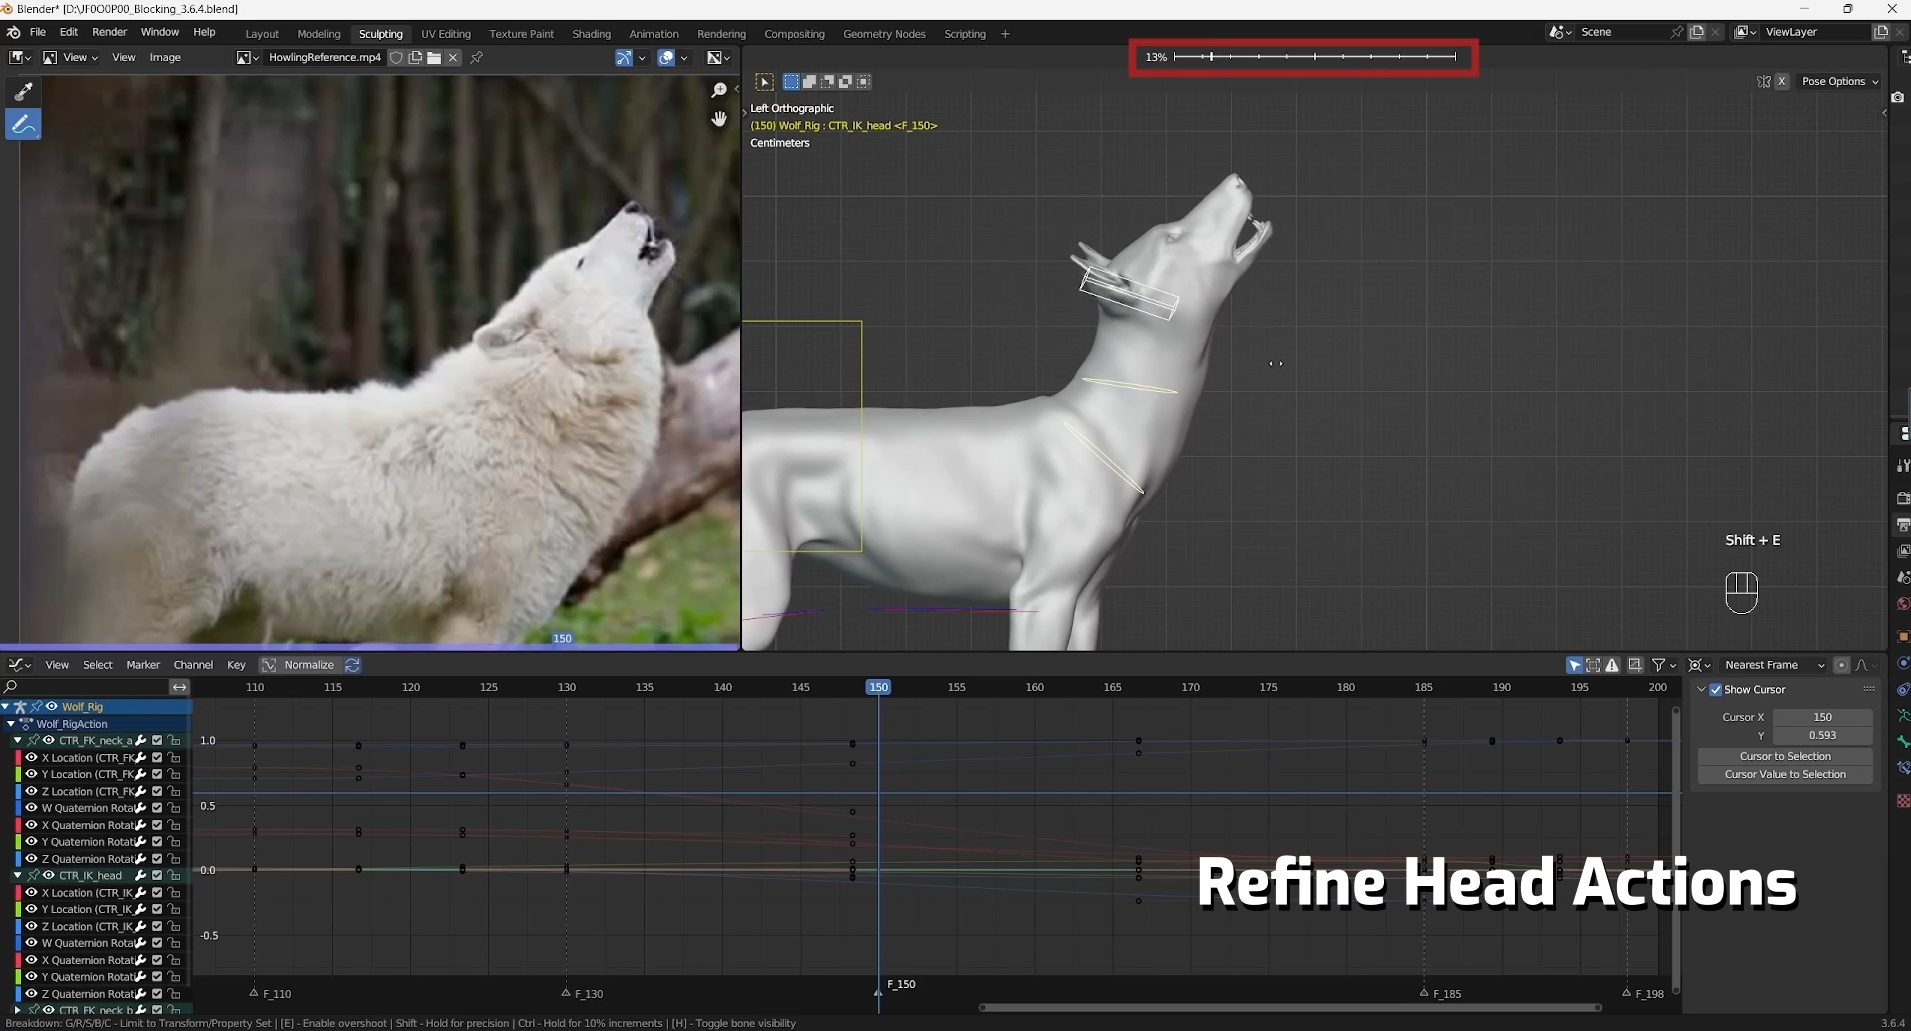
Task: Switch to the Geometry Nodes workspace tab
Action: pos(884,34)
